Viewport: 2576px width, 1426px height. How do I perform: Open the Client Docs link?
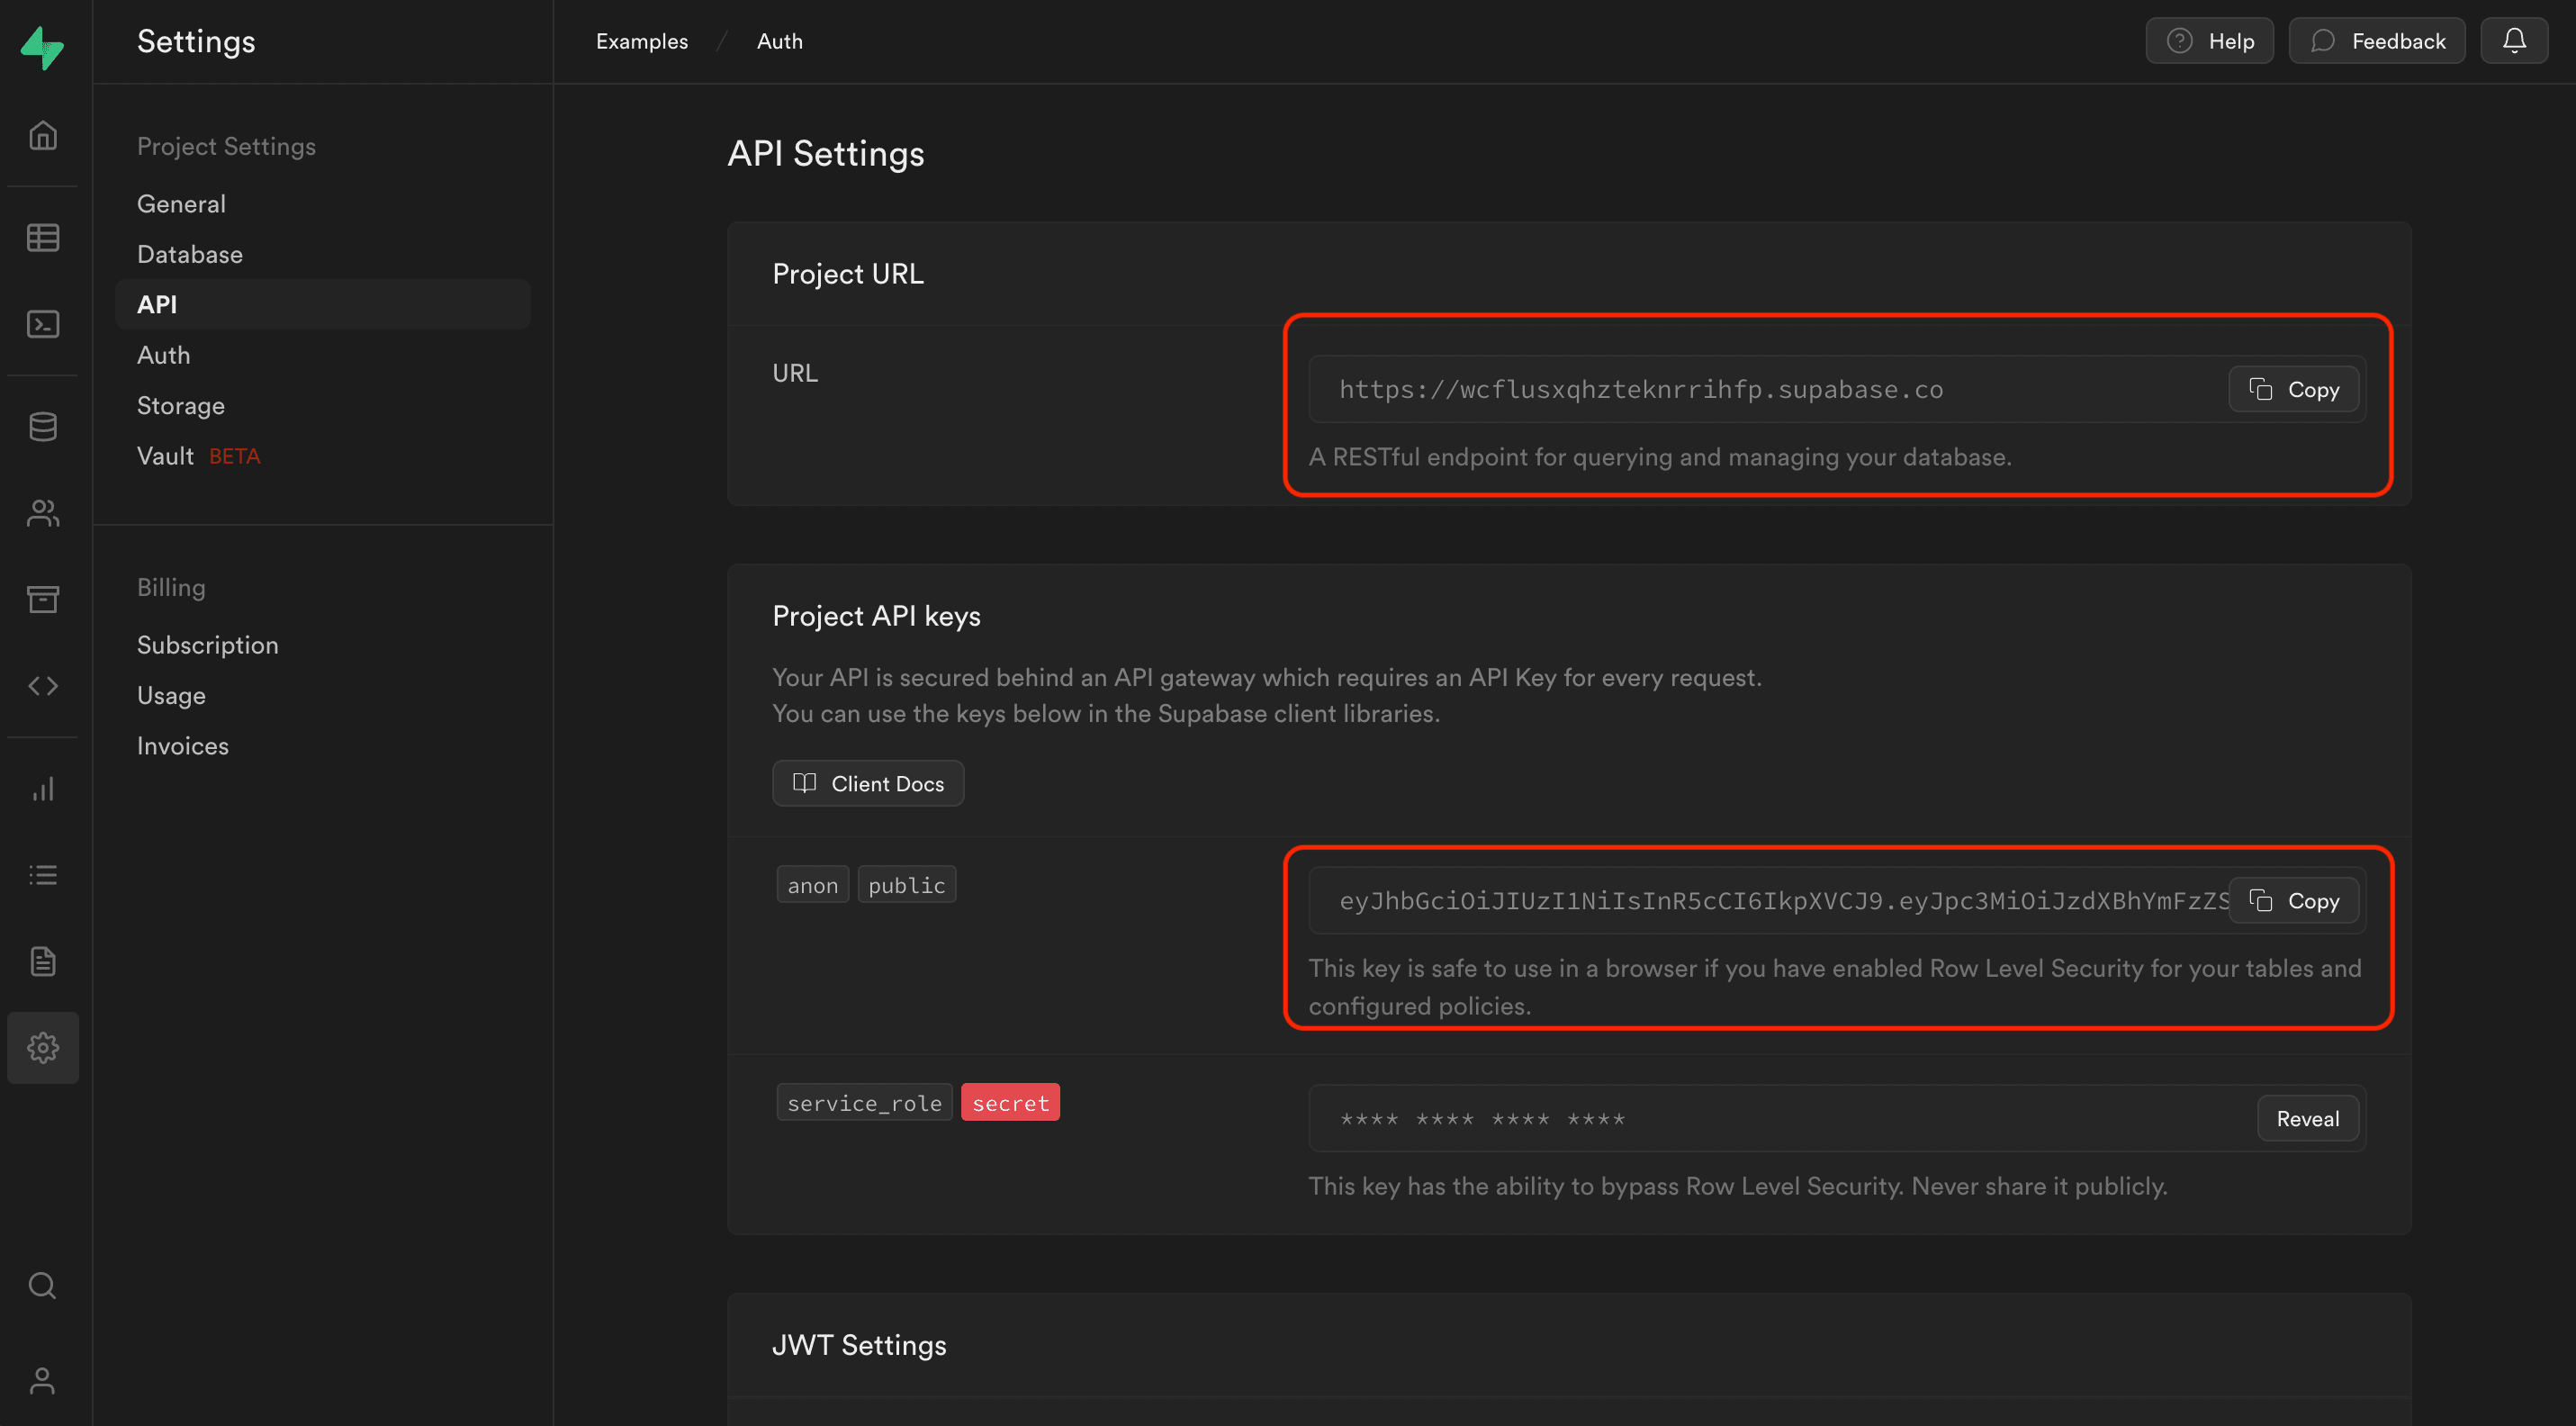coord(867,783)
